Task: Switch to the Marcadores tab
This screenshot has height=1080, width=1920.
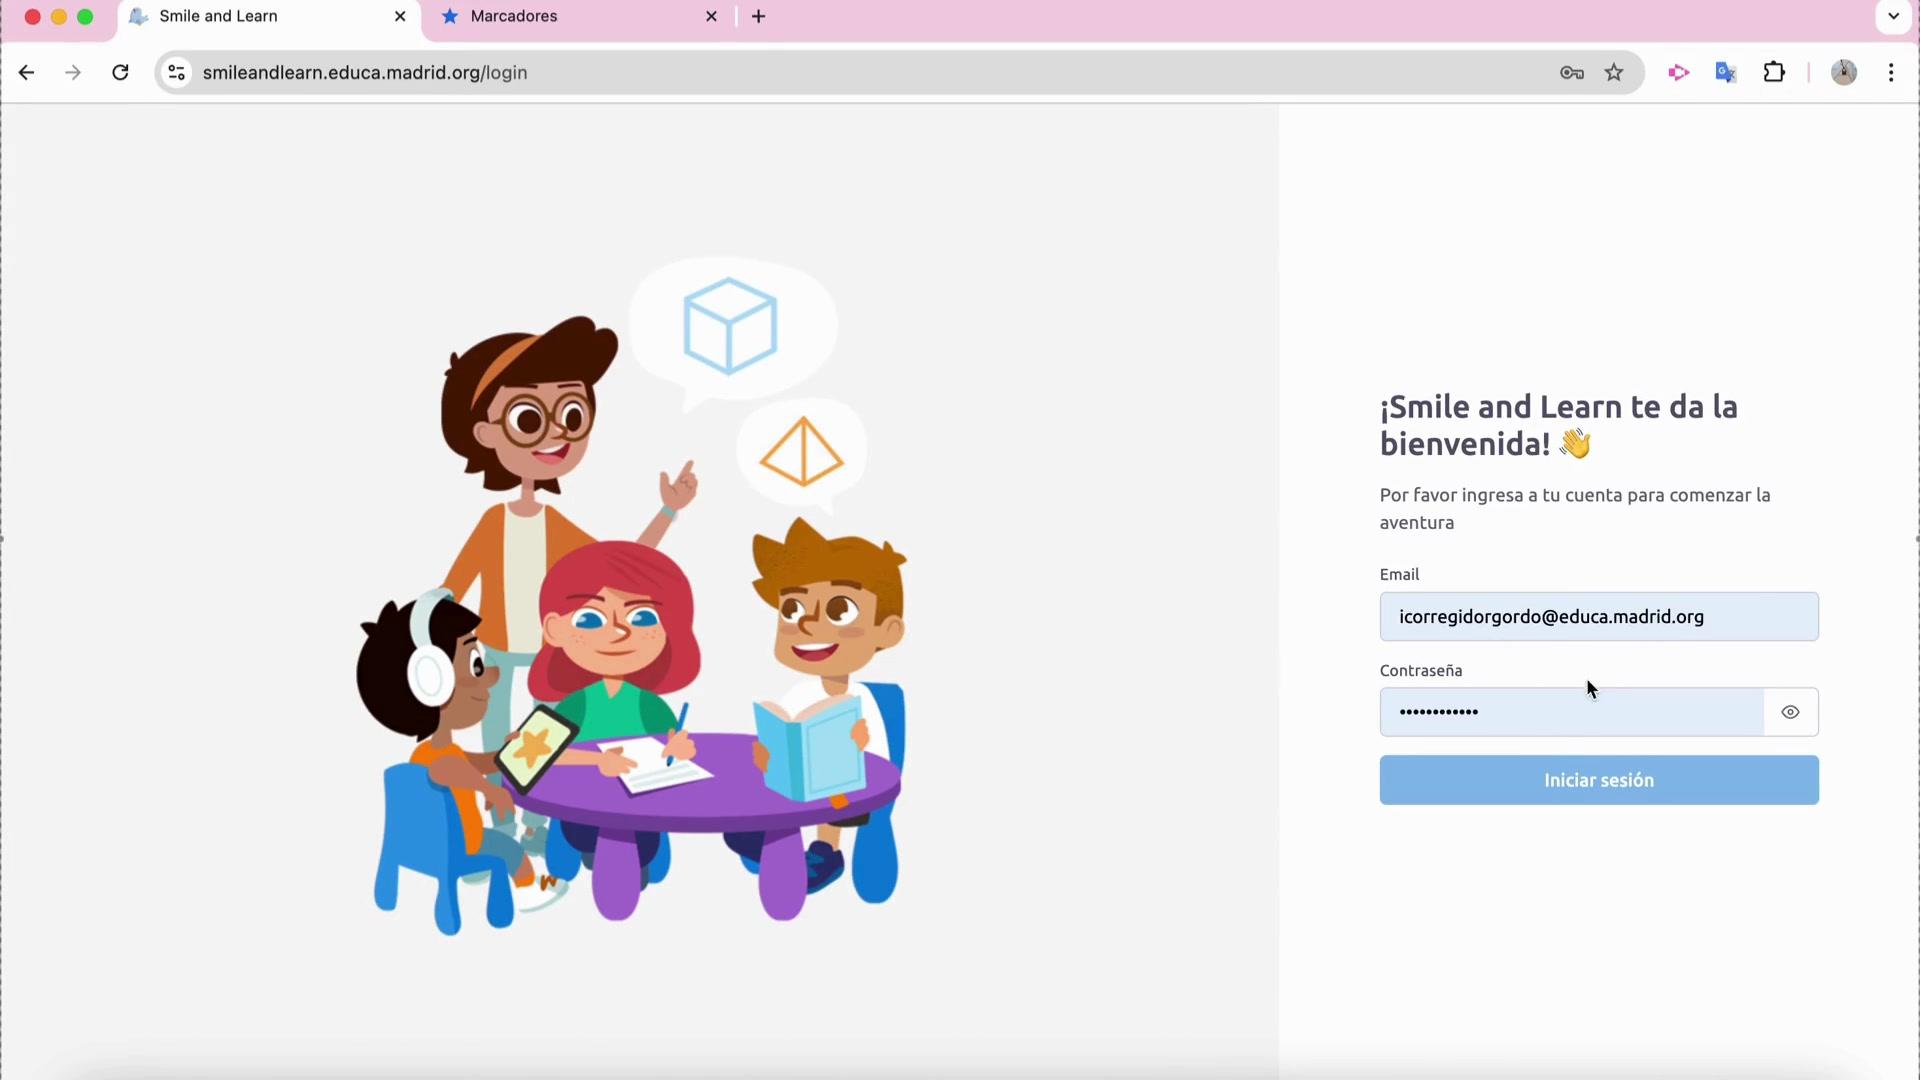Action: [570, 17]
